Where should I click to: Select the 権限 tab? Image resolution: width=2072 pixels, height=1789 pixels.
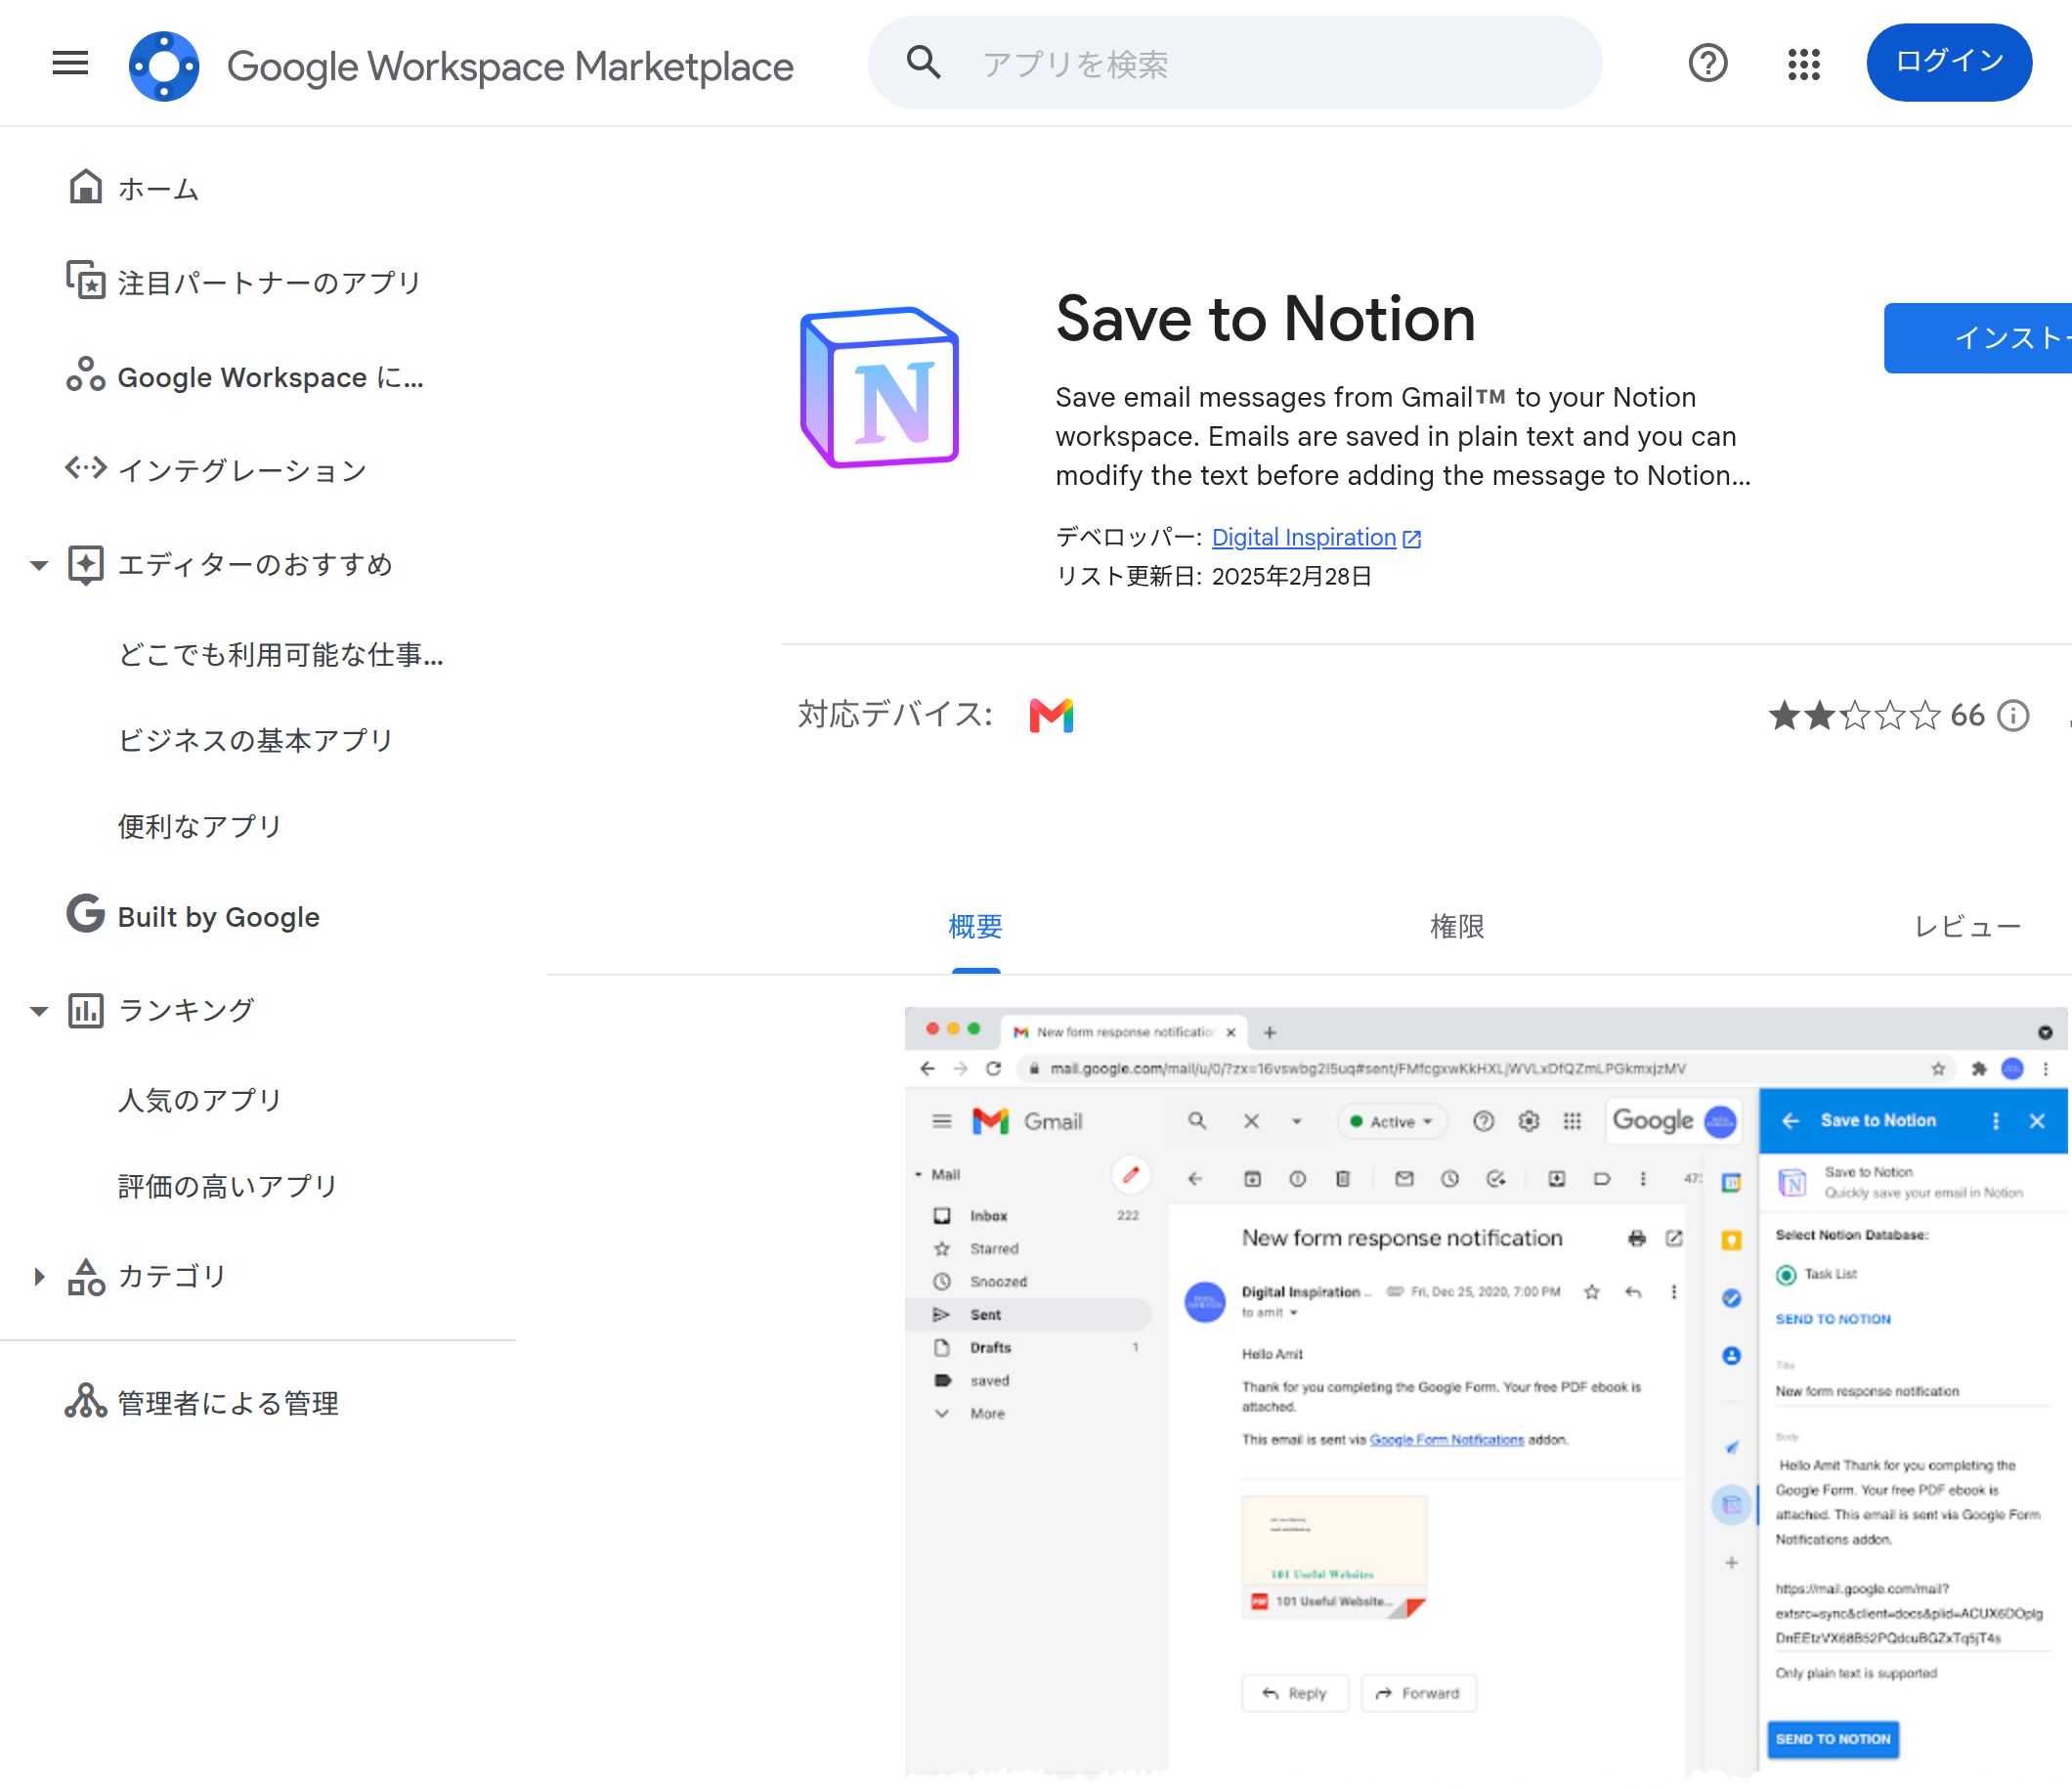1457,927
